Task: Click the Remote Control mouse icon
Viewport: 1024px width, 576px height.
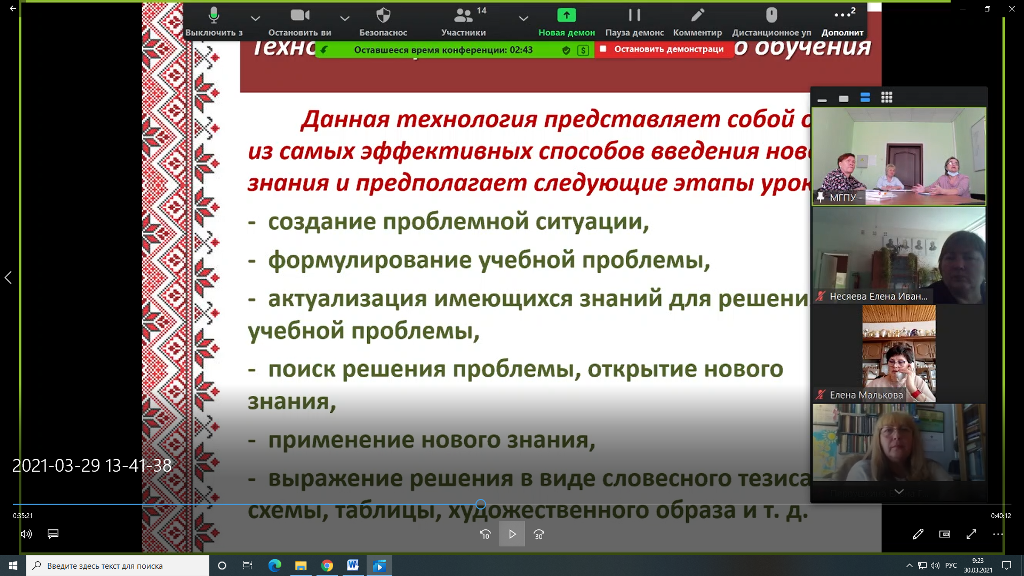Action: pos(771,20)
